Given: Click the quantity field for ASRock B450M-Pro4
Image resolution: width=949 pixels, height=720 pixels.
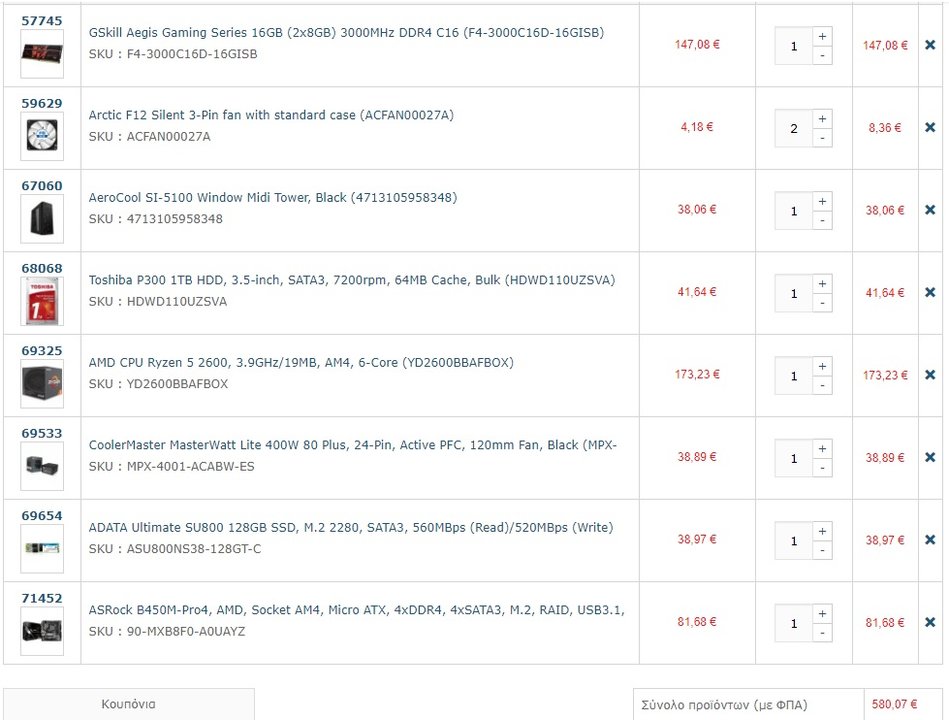Looking at the screenshot, I should (793, 623).
